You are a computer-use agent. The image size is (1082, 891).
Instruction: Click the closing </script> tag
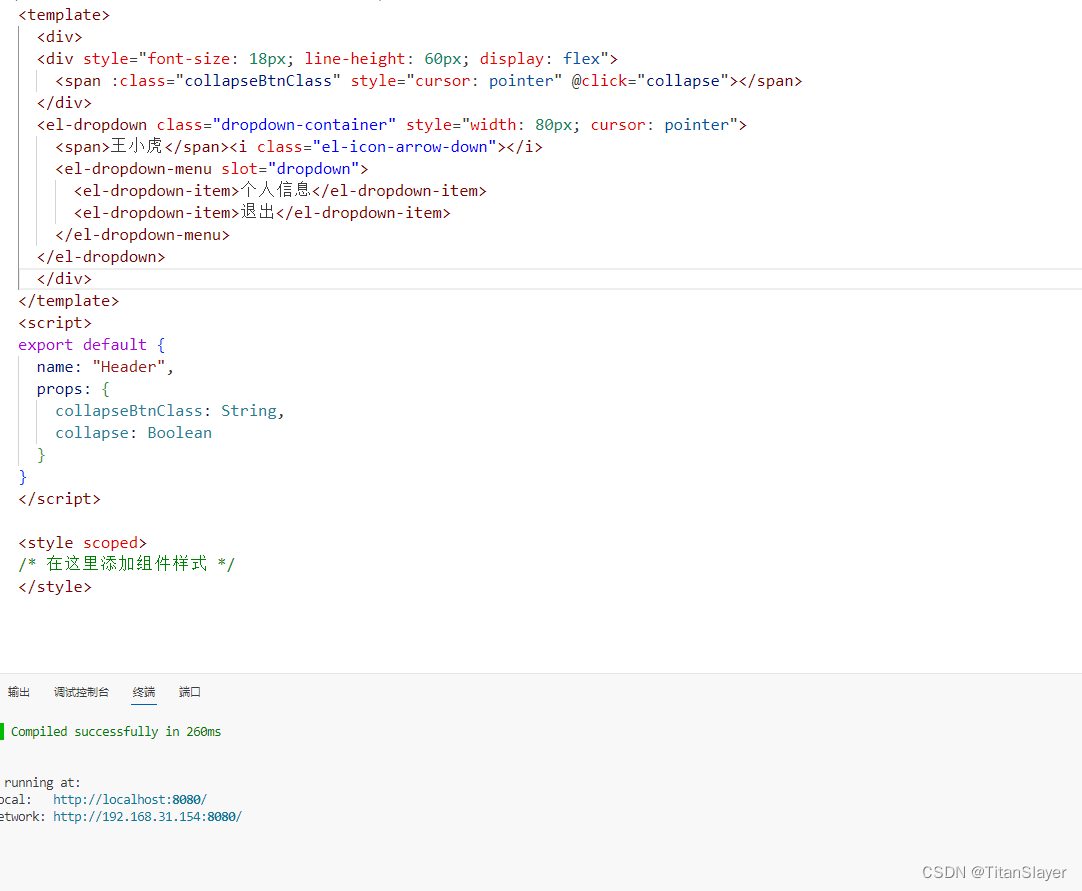click(x=59, y=498)
